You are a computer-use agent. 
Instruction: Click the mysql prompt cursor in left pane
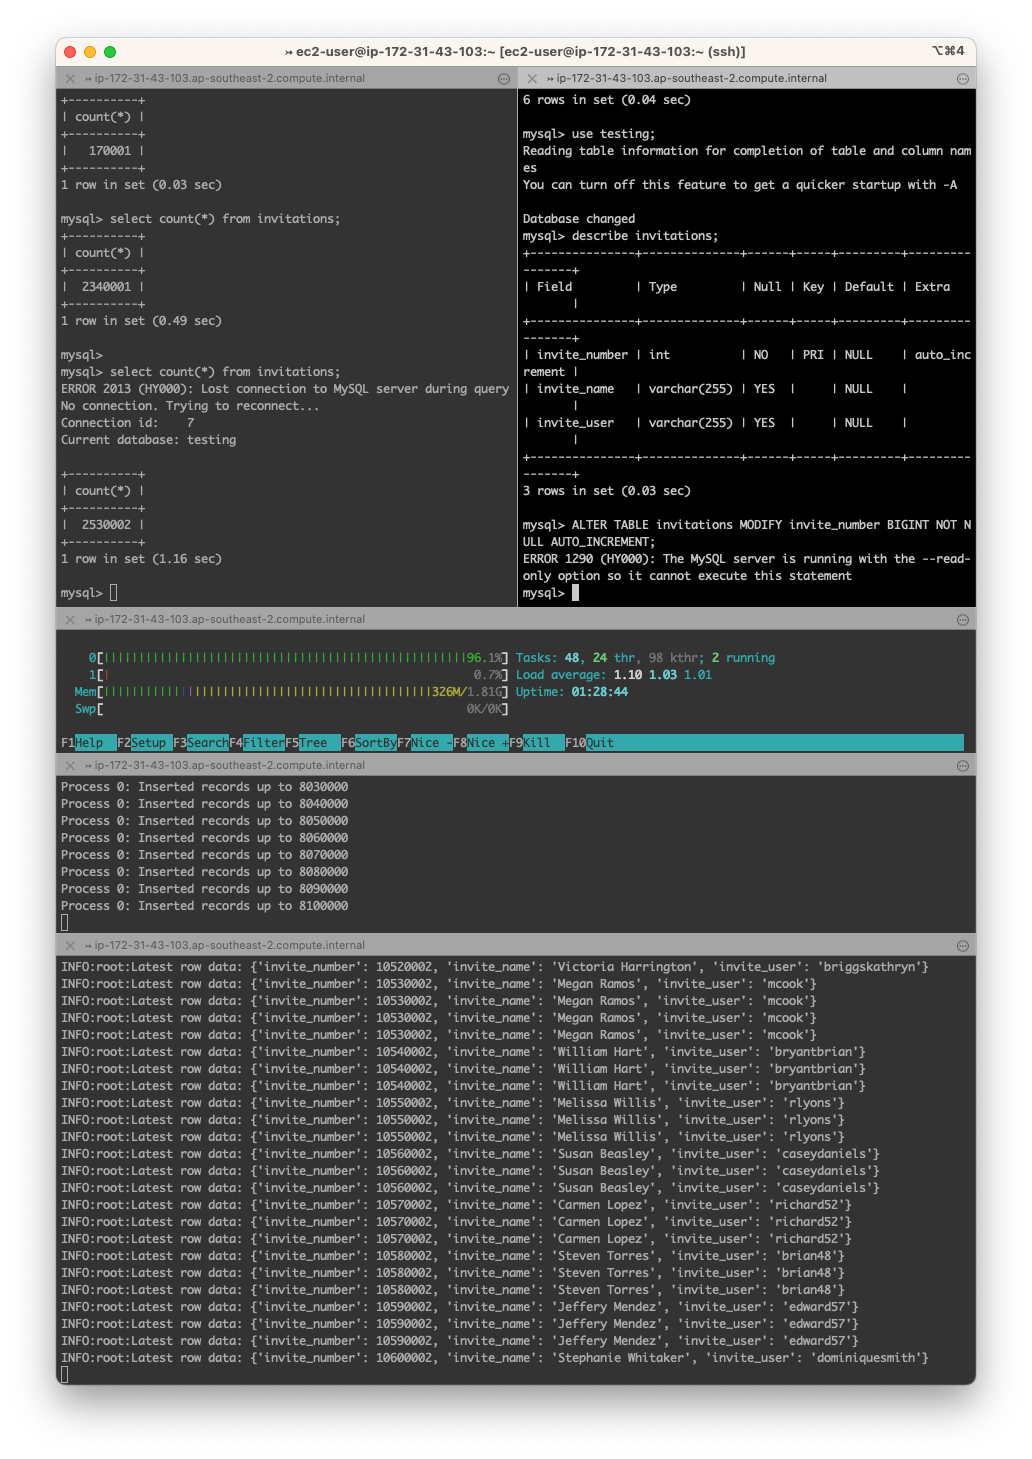coord(114,593)
